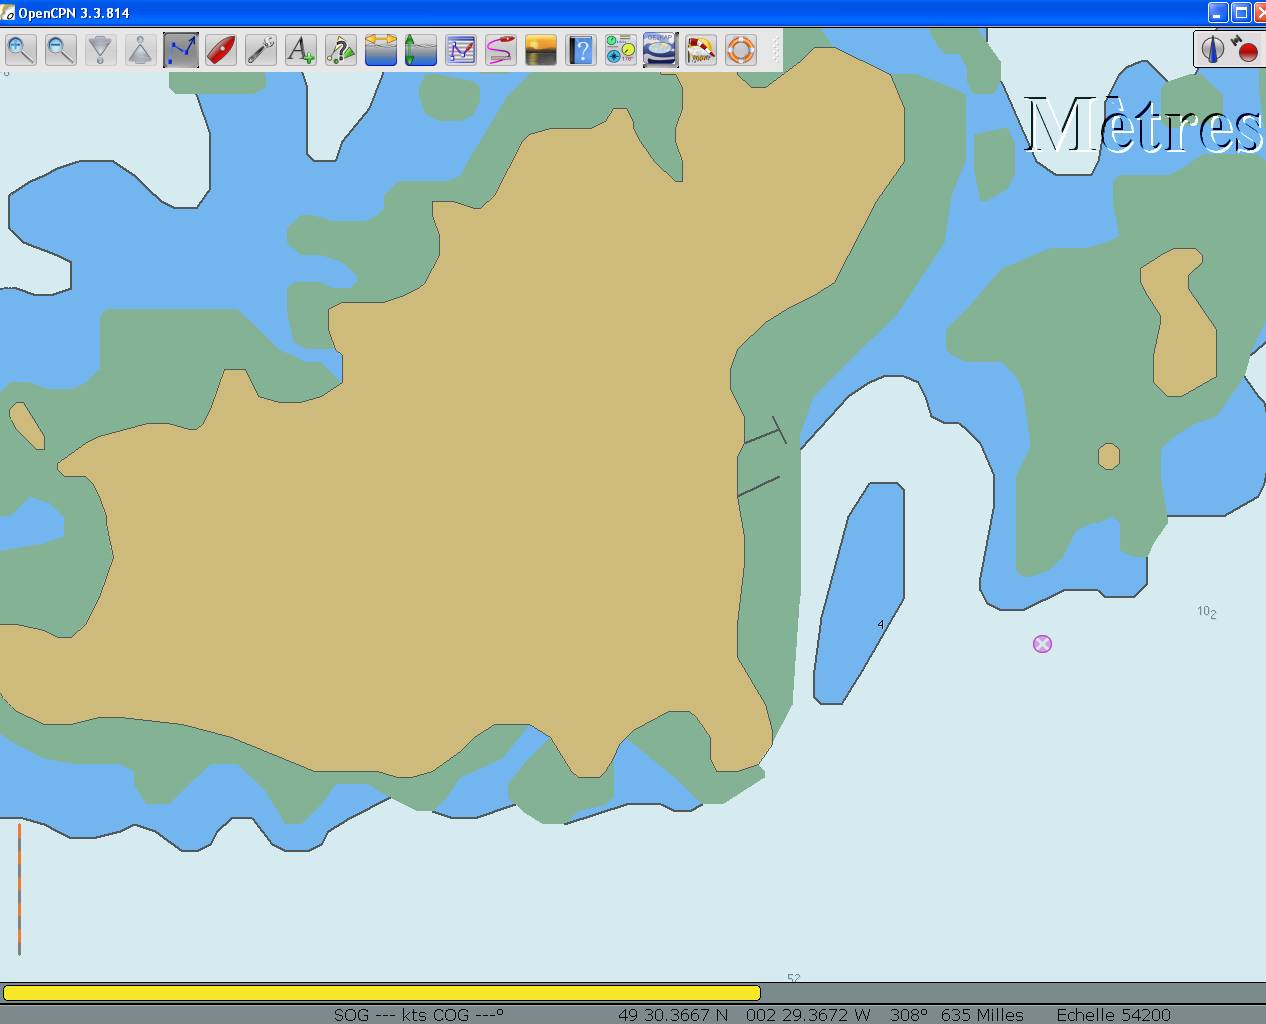Click the blue compass north indicator
The image size is (1266, 1024).
pos(1213,49)
